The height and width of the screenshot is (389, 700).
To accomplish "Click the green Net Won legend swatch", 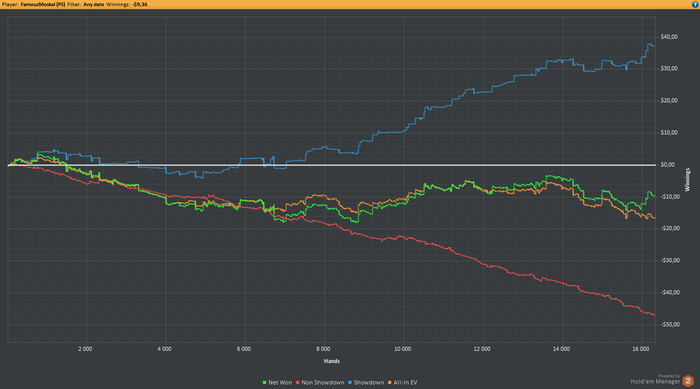I will [x=265, y=383].
